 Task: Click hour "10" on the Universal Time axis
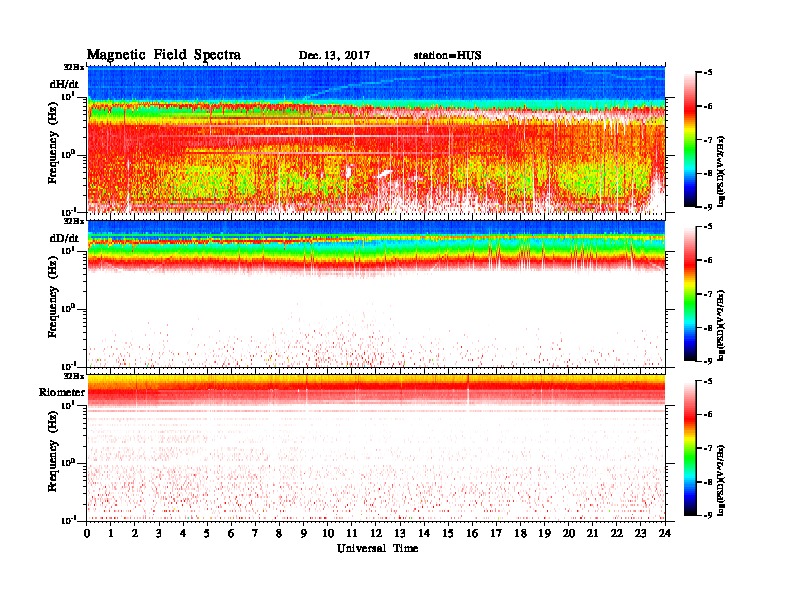328,533
